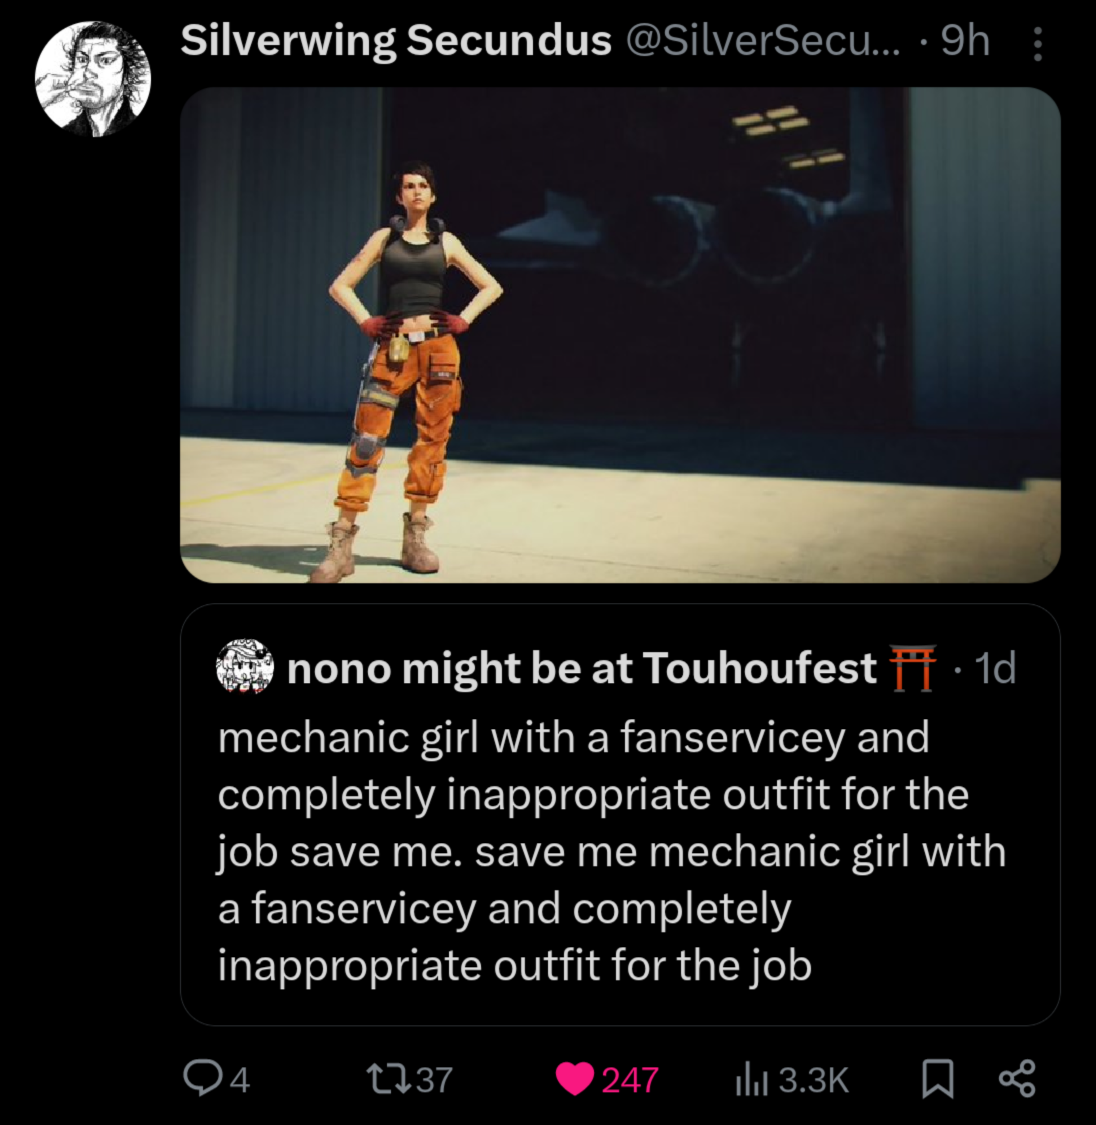Image resolution: width=1096 pixels, height=1125 pixels.
Task: Open Silverwing Secundus profile avatar
Action: tap(92, 80)
